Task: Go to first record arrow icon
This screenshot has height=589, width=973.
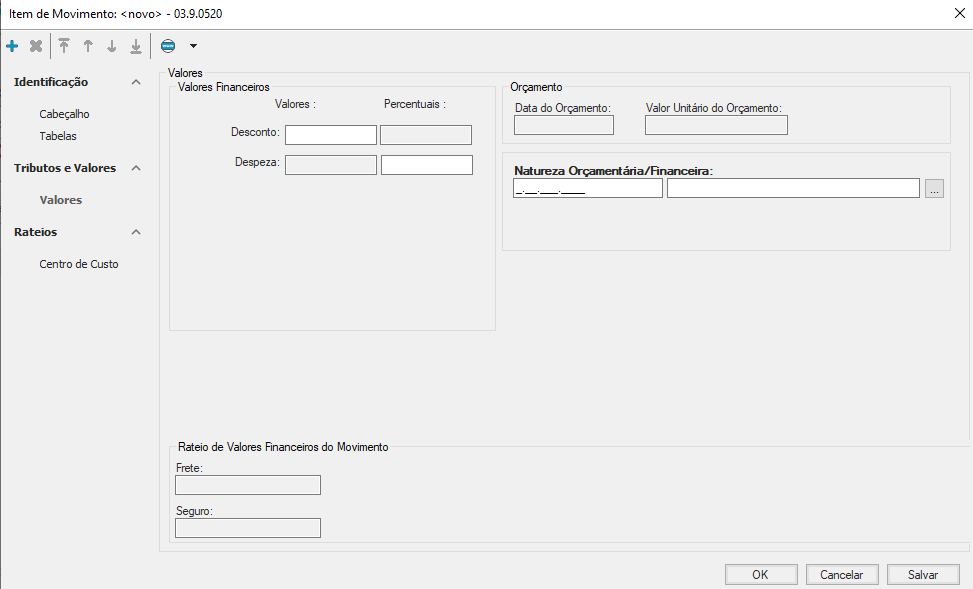Action: pyautogui.click(x=64, y=46)
